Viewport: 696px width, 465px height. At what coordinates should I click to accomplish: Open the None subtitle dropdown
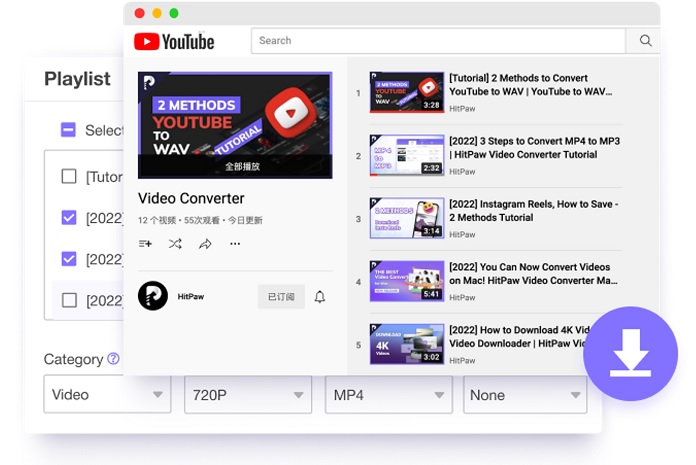525,394
